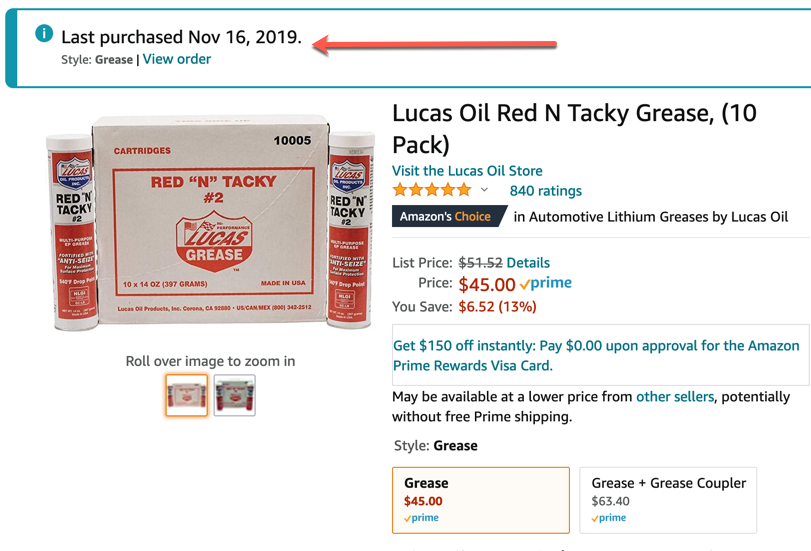811x551 pixels.
Task: View the other sellers link
Action: pyautogui.click(x=675, y=397)
